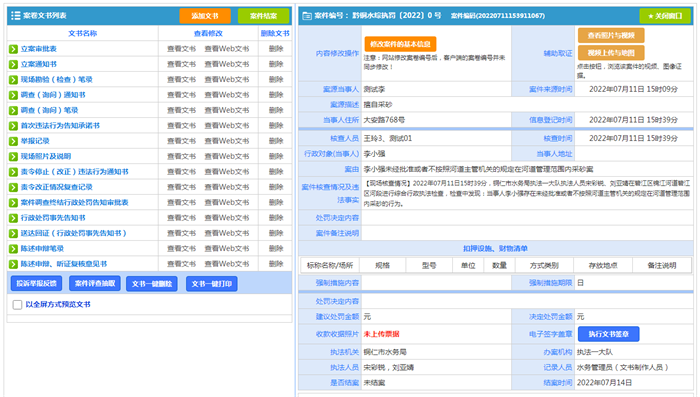Open 行政处罚事先告知书 document name link
700x397 pixels.
click(x=53, y=218)
